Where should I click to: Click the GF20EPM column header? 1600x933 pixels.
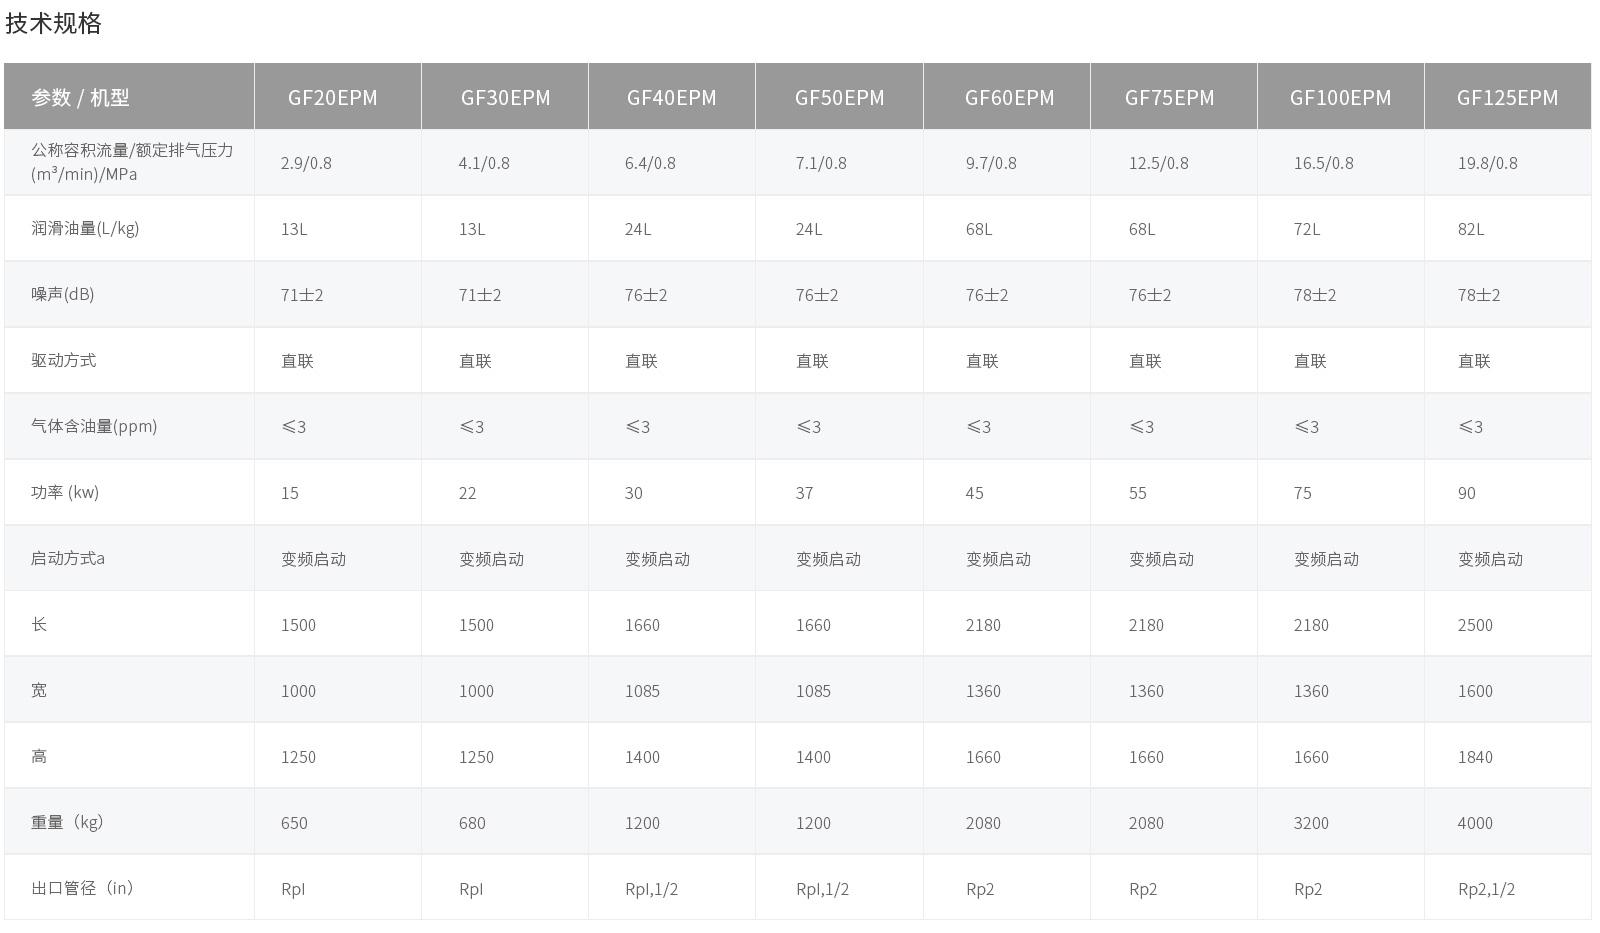point(333,98)
